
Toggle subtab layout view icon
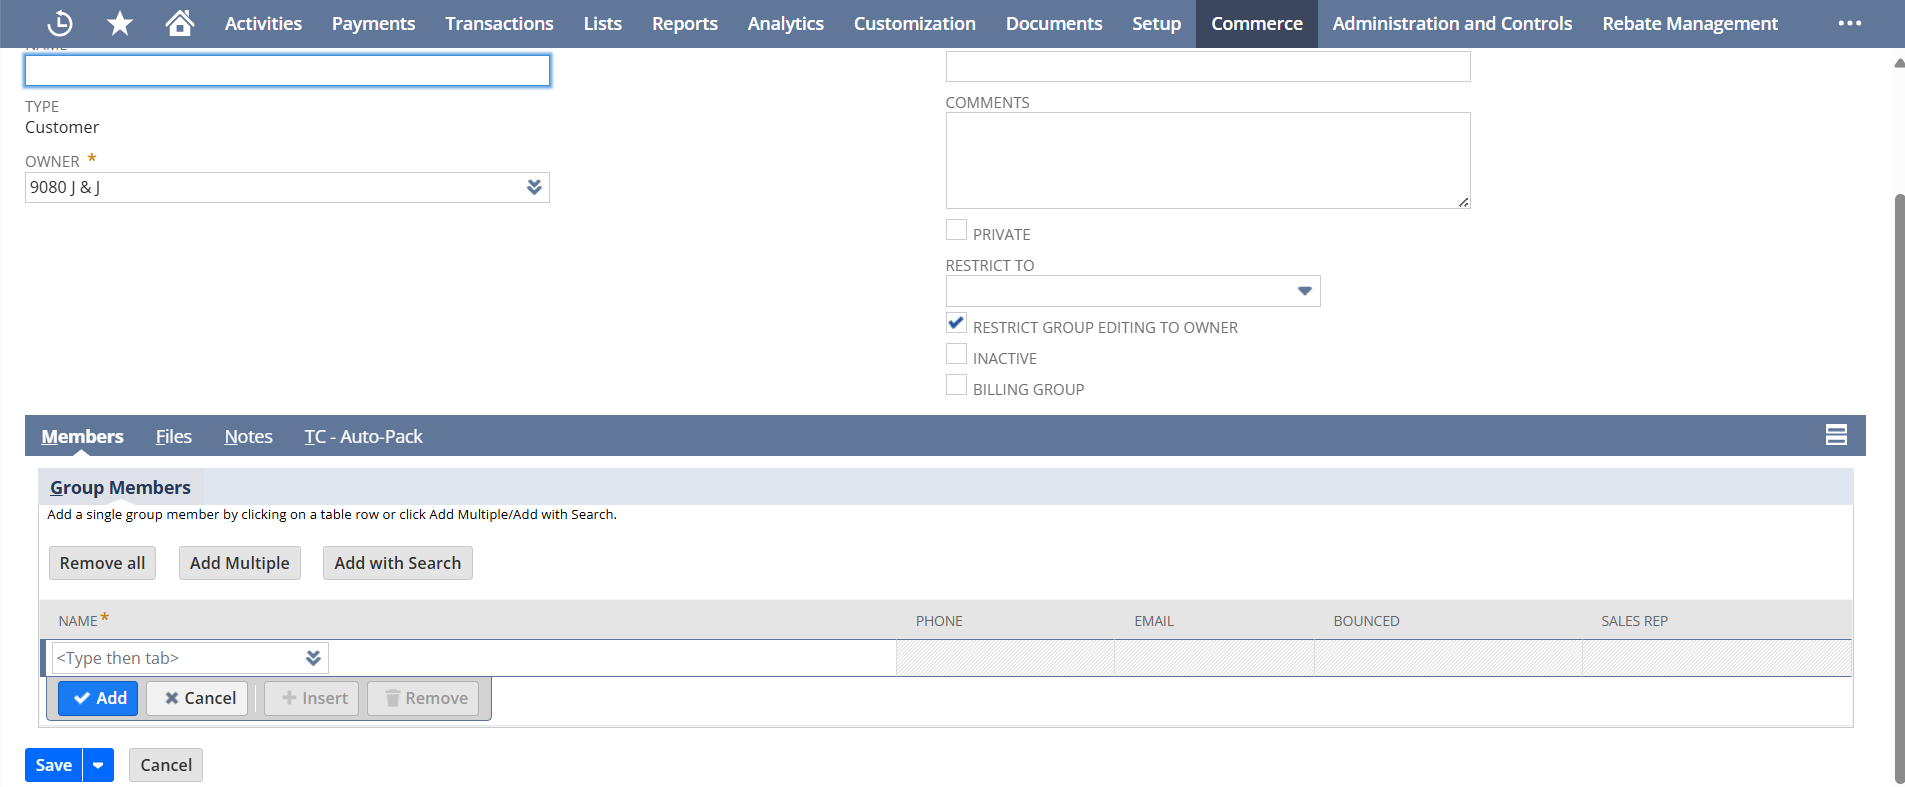click(1836, 435)
